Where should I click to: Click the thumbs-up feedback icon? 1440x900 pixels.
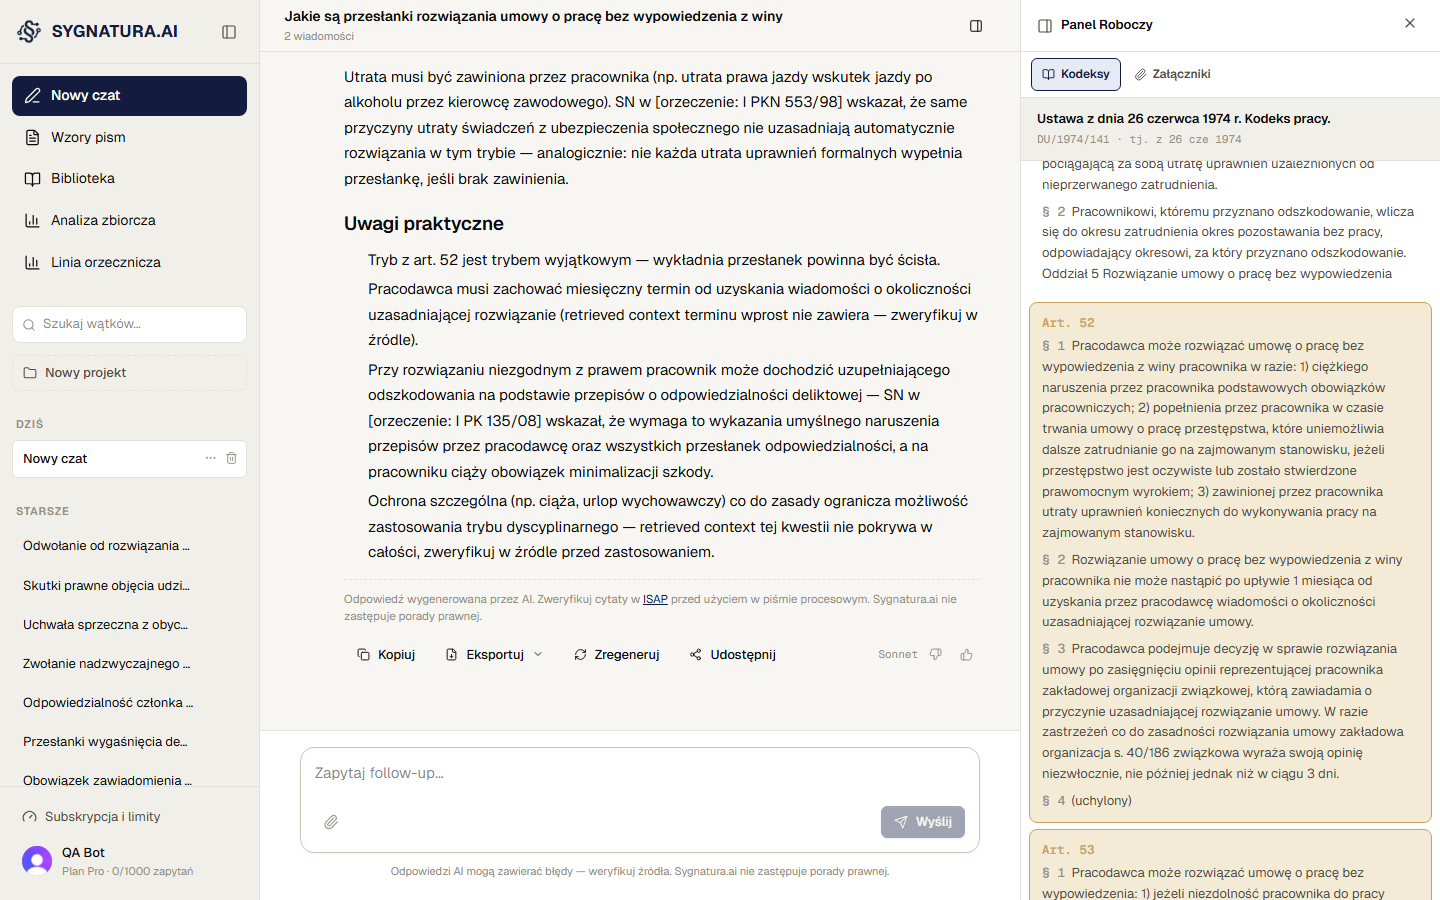966,655
